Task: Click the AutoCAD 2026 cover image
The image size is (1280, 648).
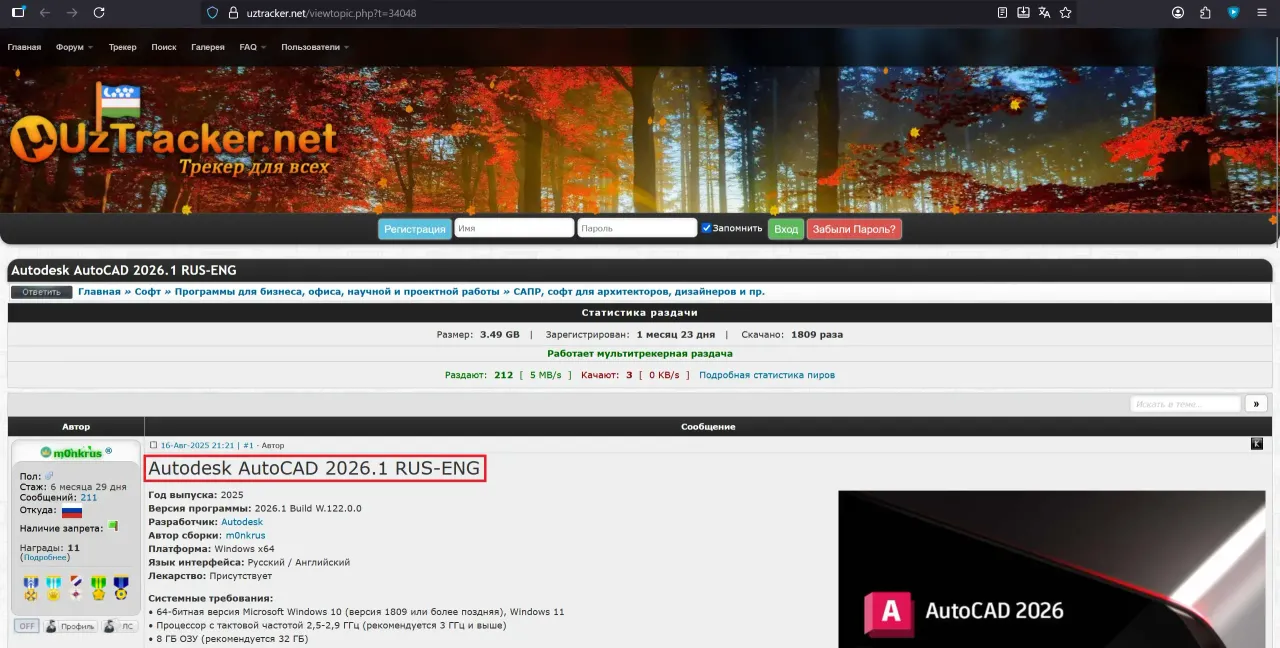Action: [x=1051, y=569]
